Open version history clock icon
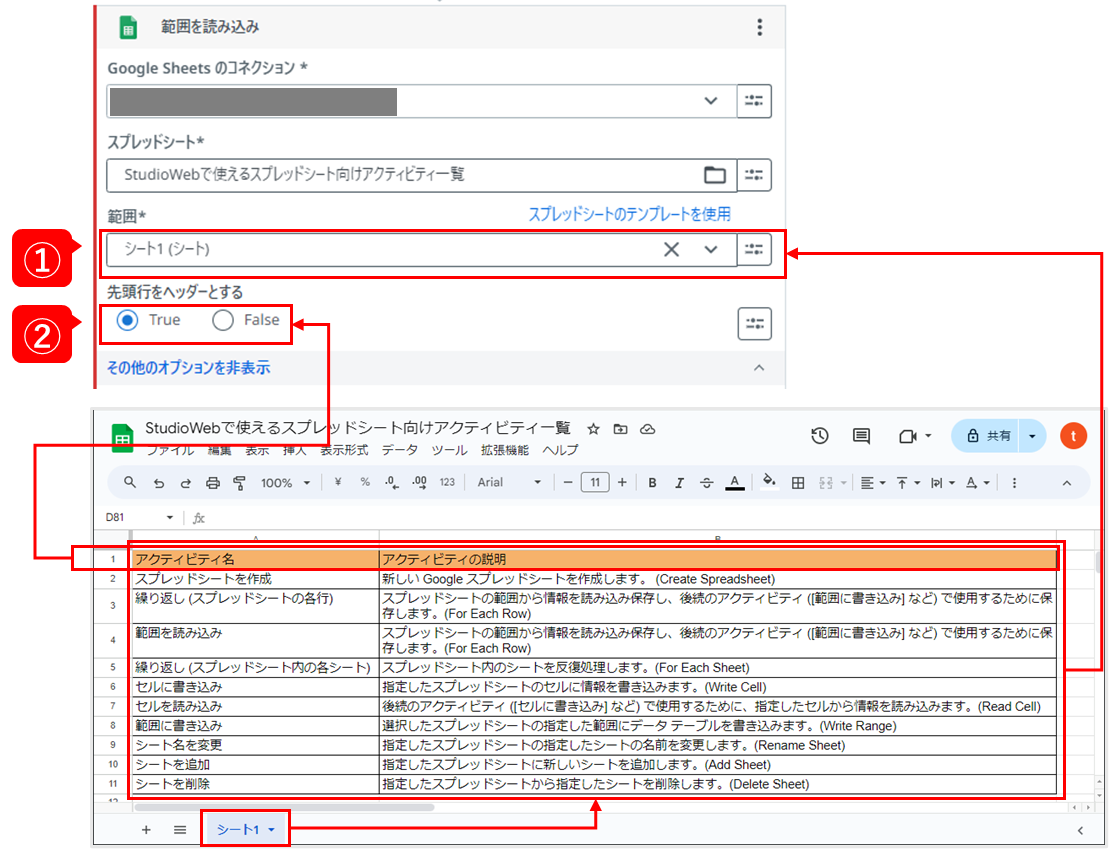 (820, 436)
